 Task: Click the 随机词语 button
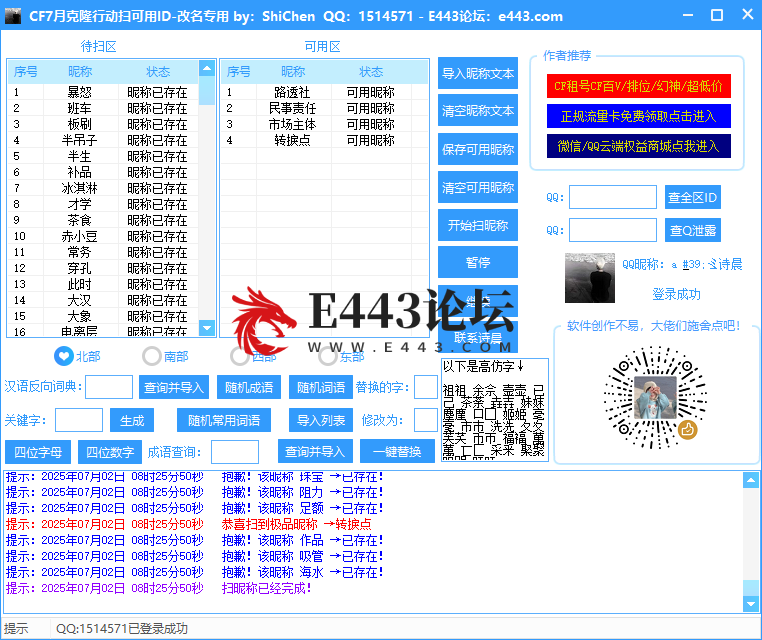321,387
